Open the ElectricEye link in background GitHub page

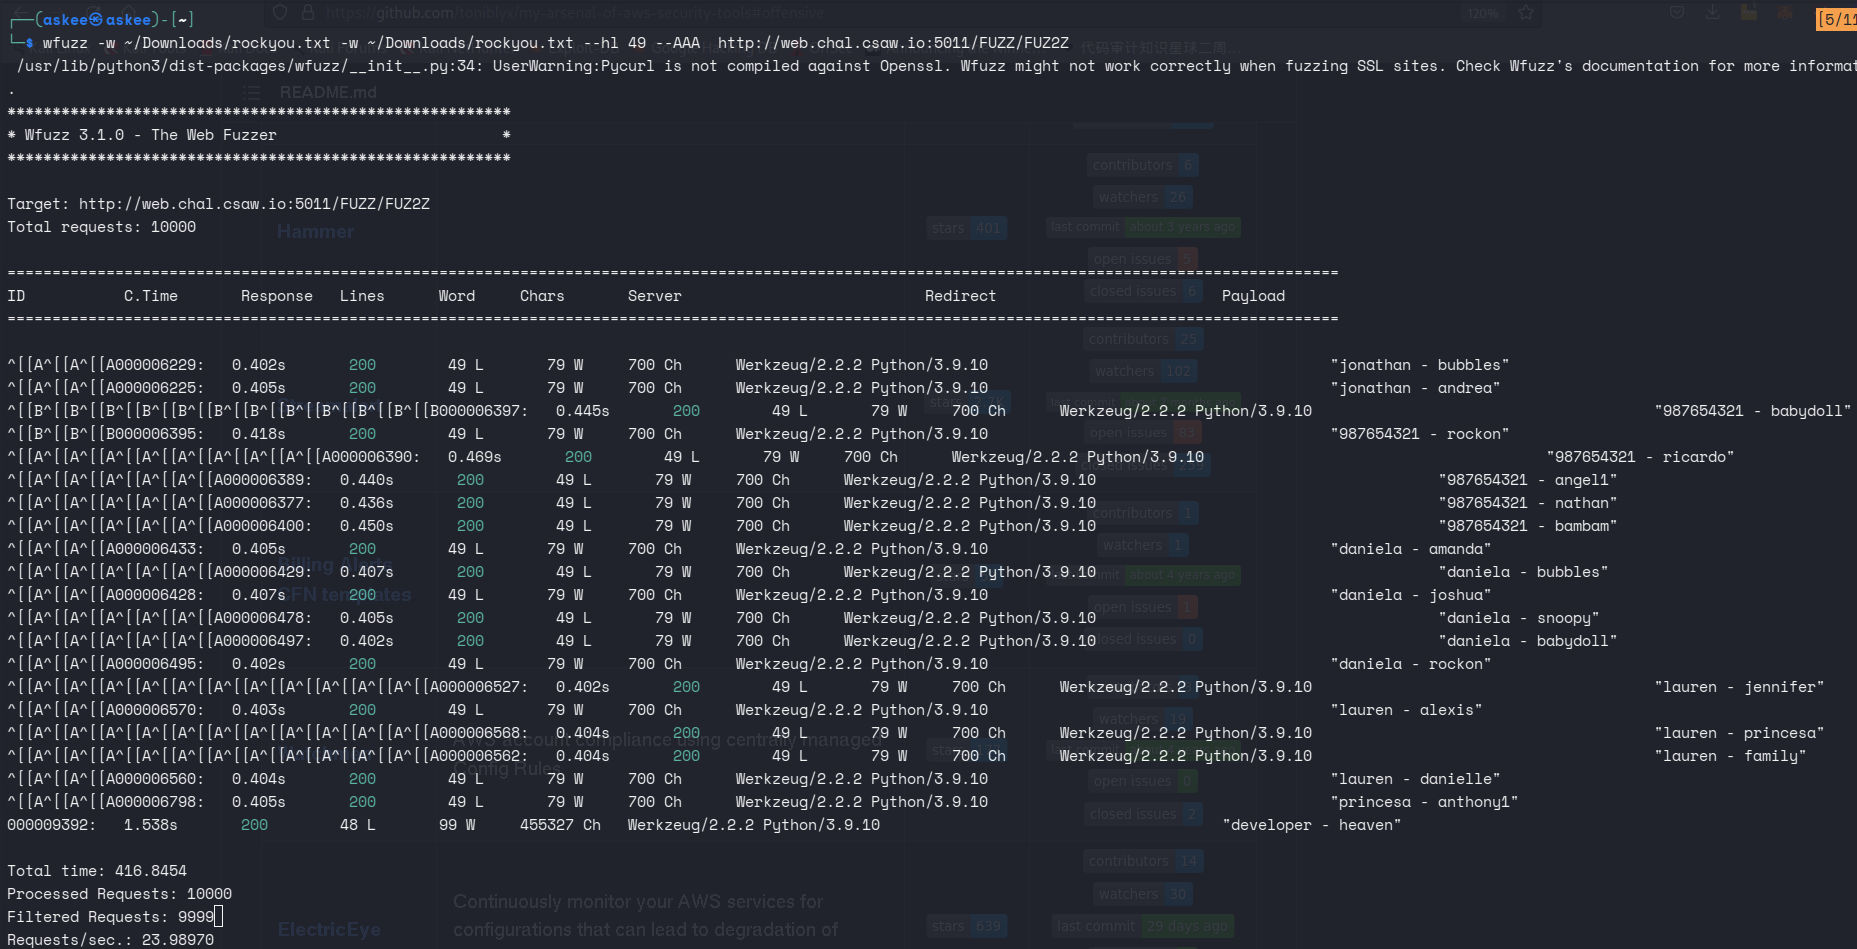[x=329, y=929]
